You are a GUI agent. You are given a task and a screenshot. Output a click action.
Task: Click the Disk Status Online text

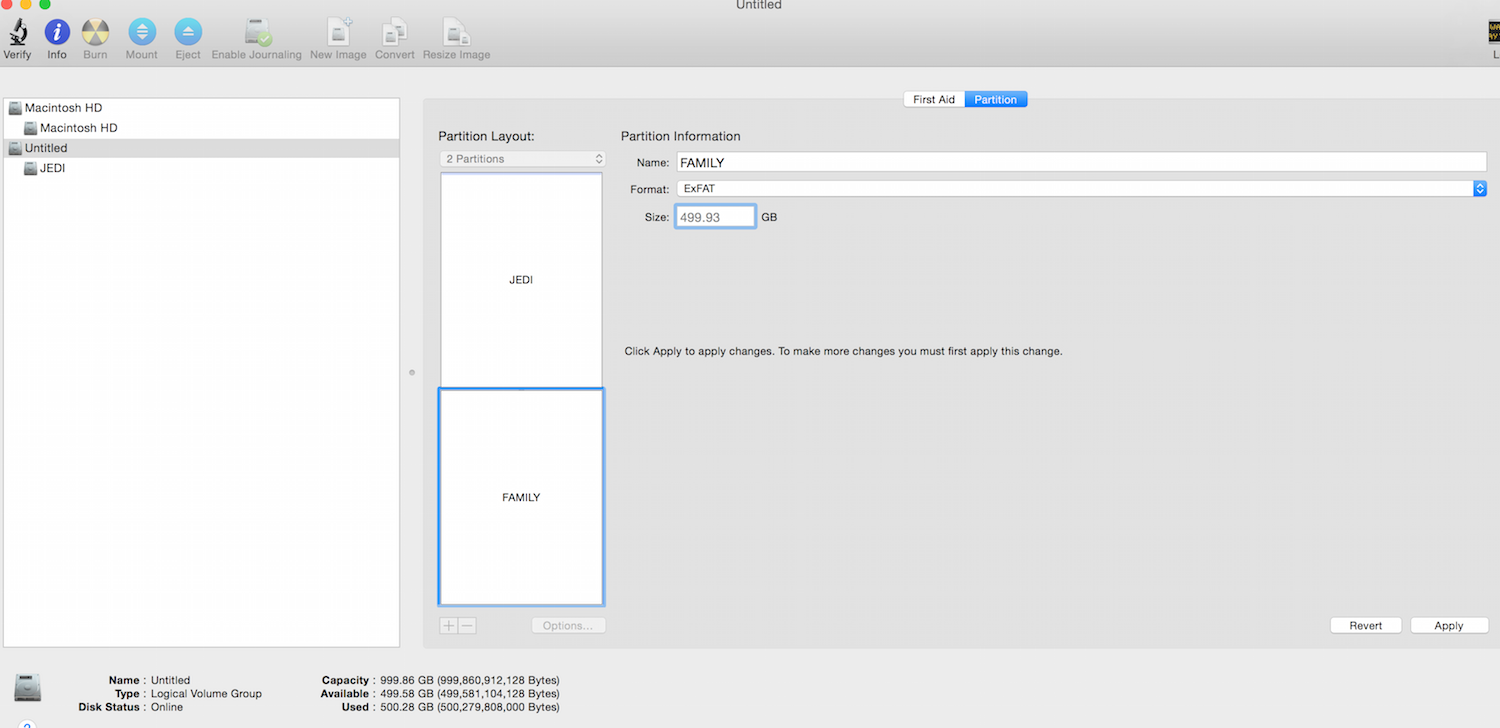click(167, 707)
